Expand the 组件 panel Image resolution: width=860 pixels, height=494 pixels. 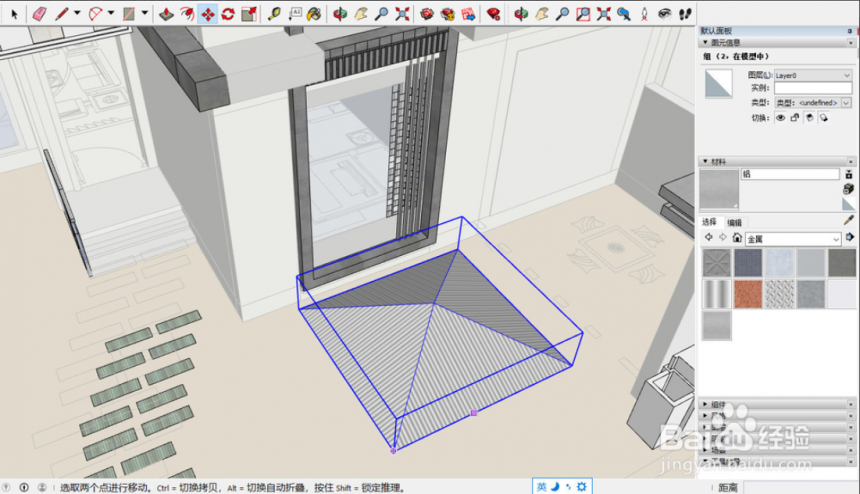pos(705,404)
